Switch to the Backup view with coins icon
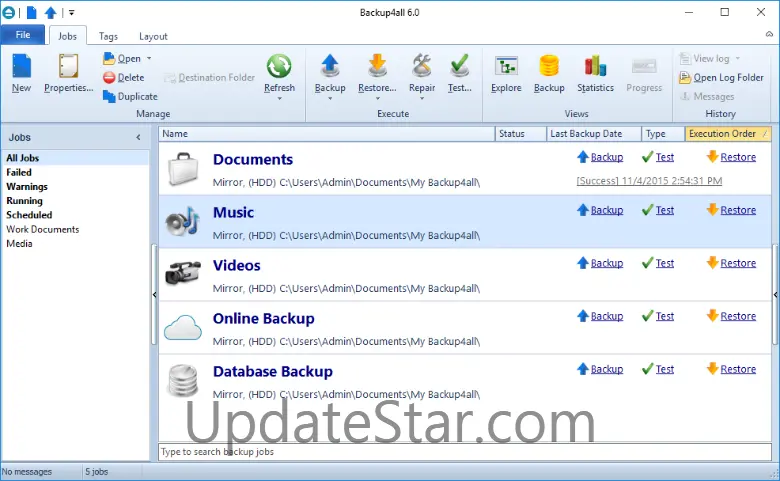Viewport: 780px width, 481px height. pyautogui.click(x=549, y=74)
